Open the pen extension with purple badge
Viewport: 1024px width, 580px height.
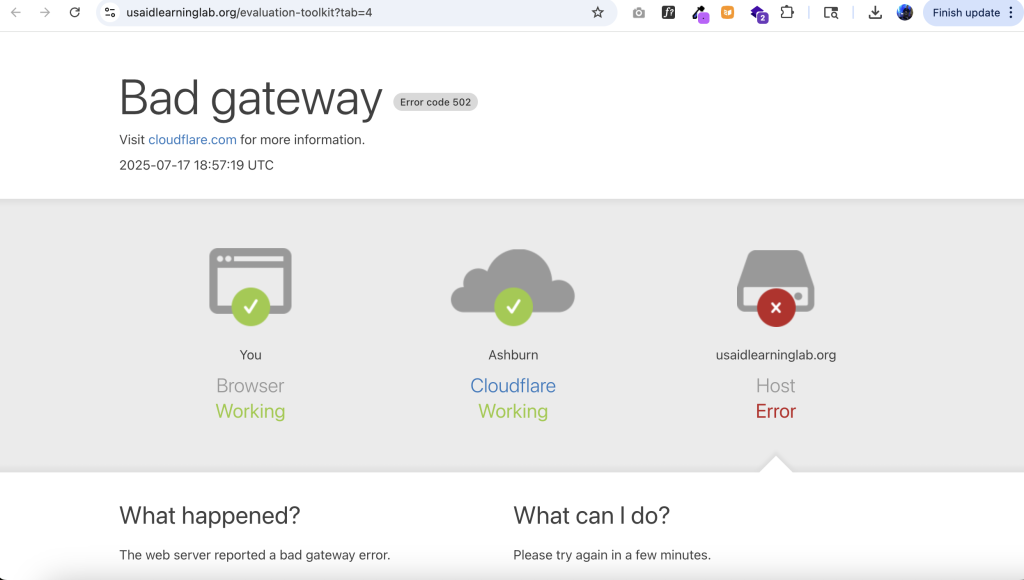click(699, 13)
